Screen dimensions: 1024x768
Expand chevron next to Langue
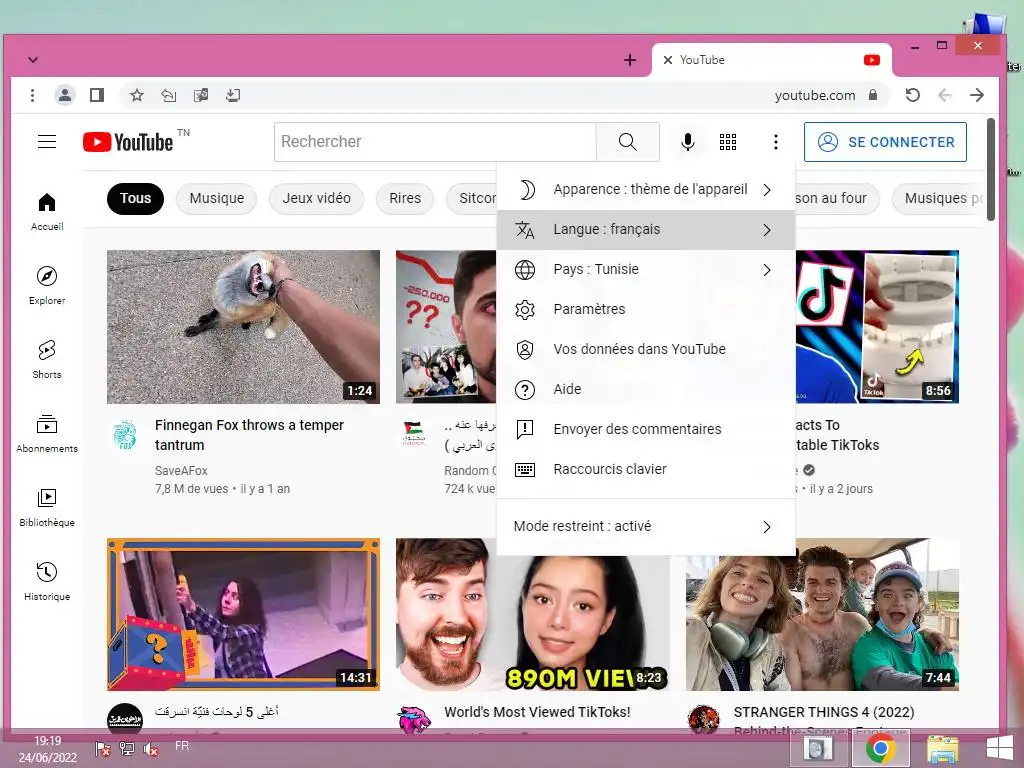tap(767, 230)
